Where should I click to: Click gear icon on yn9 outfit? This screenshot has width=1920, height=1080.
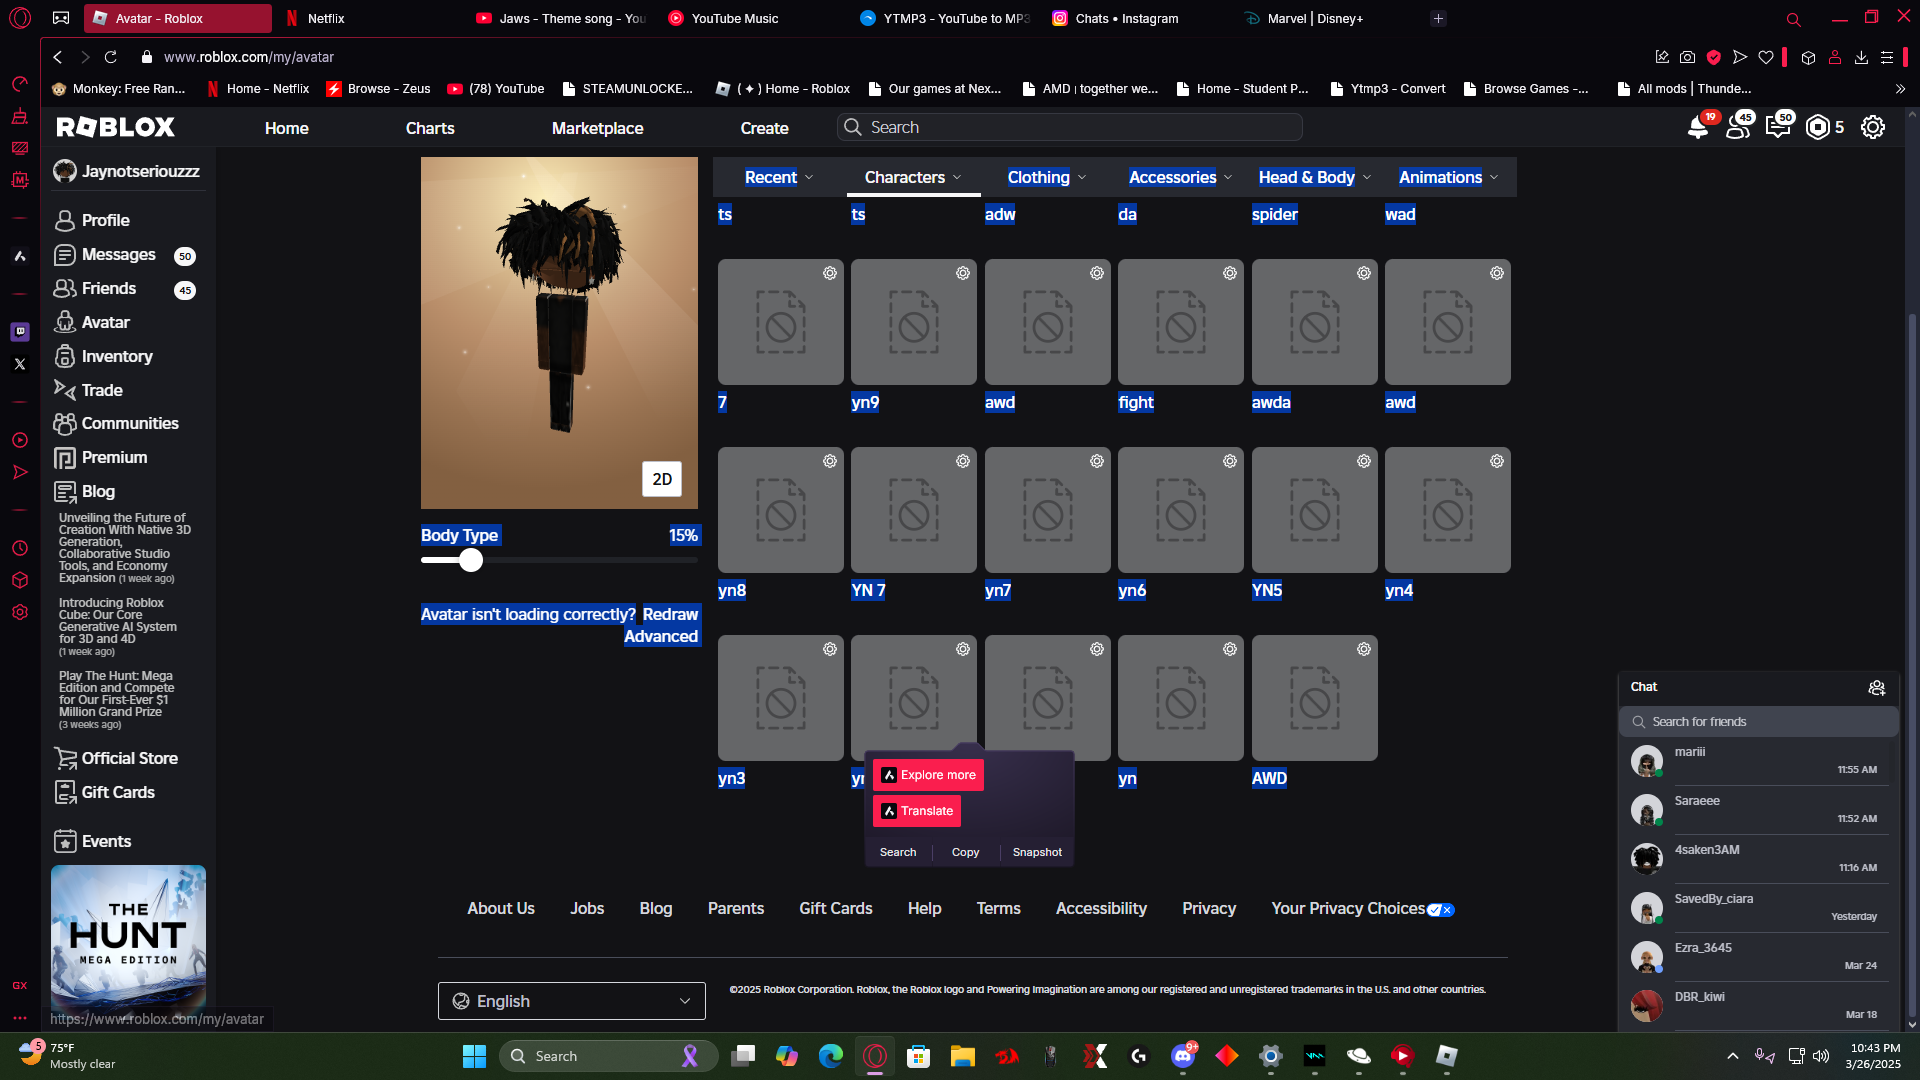(962, 273)
